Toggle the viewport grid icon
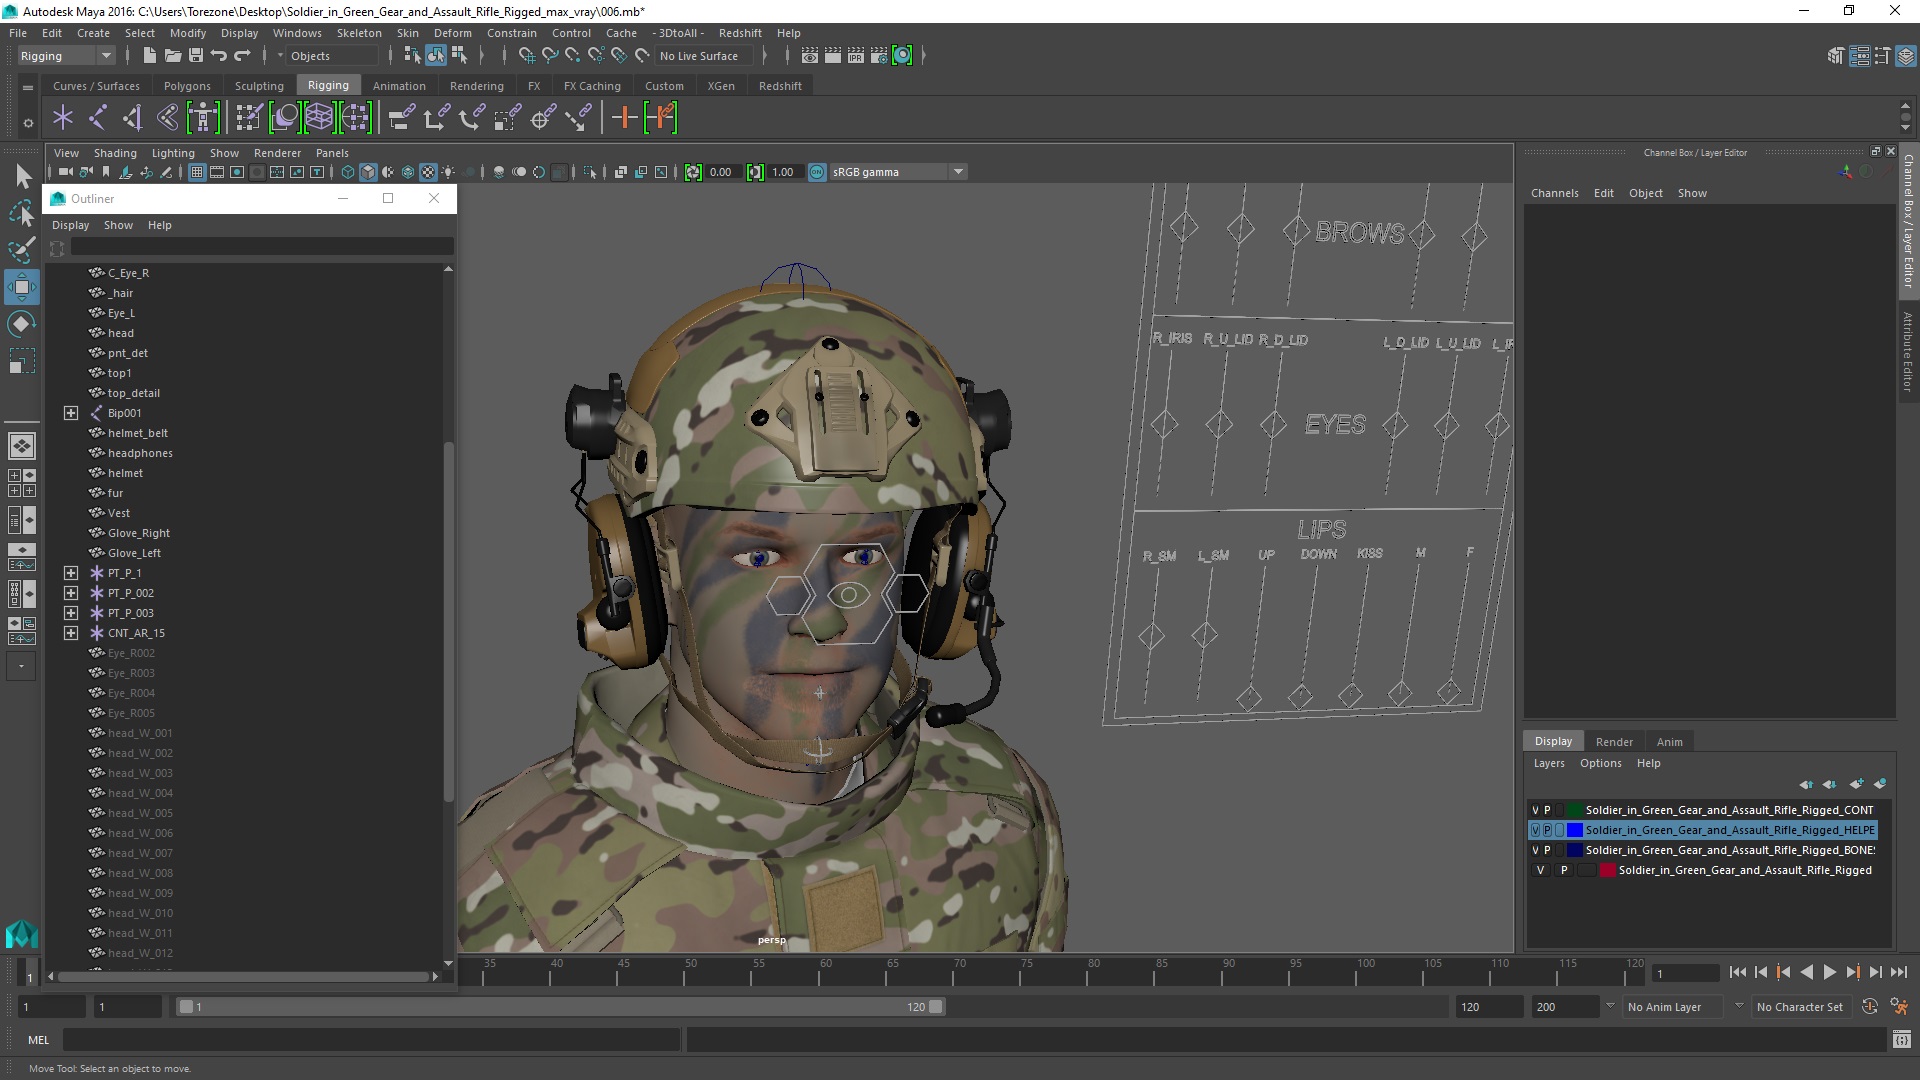1920x1080 pixels. coord(197,172)
